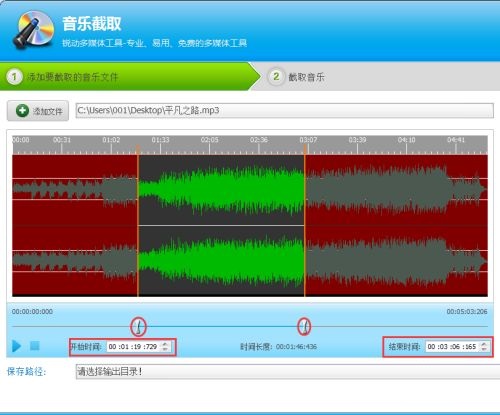Click the Play button
The height and width of the screenshot is (415, 500).
16,346
